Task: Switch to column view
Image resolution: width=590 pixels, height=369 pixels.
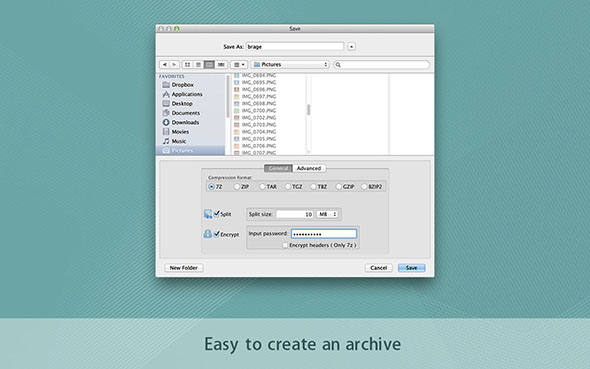Action: pos(209,65)
